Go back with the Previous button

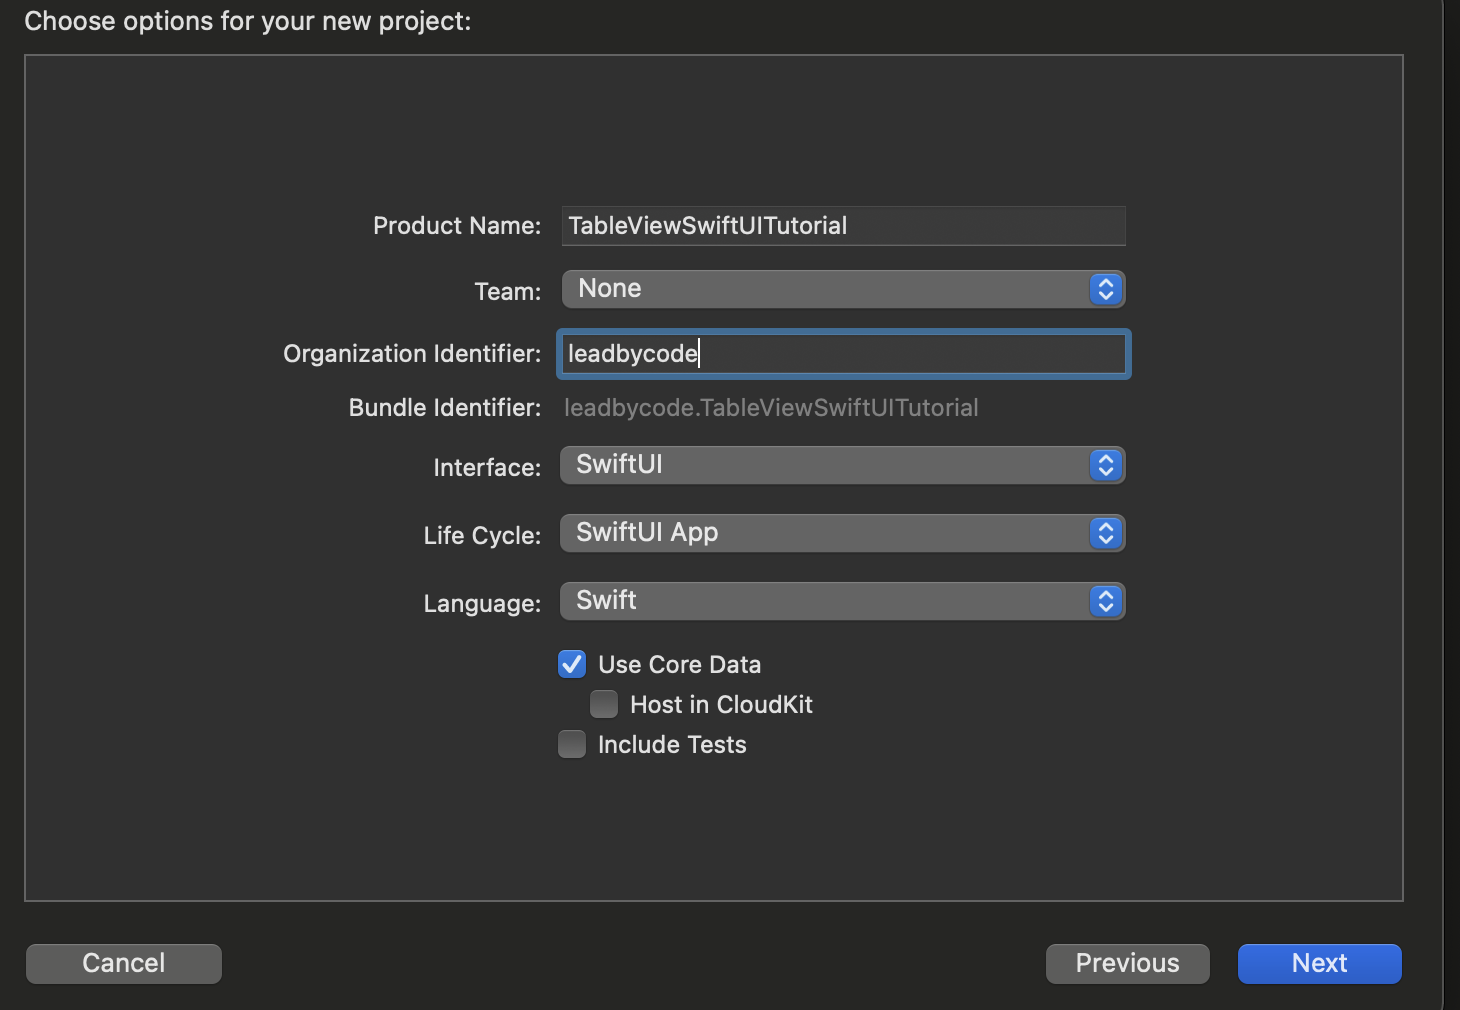click(x=1127, y=963)
